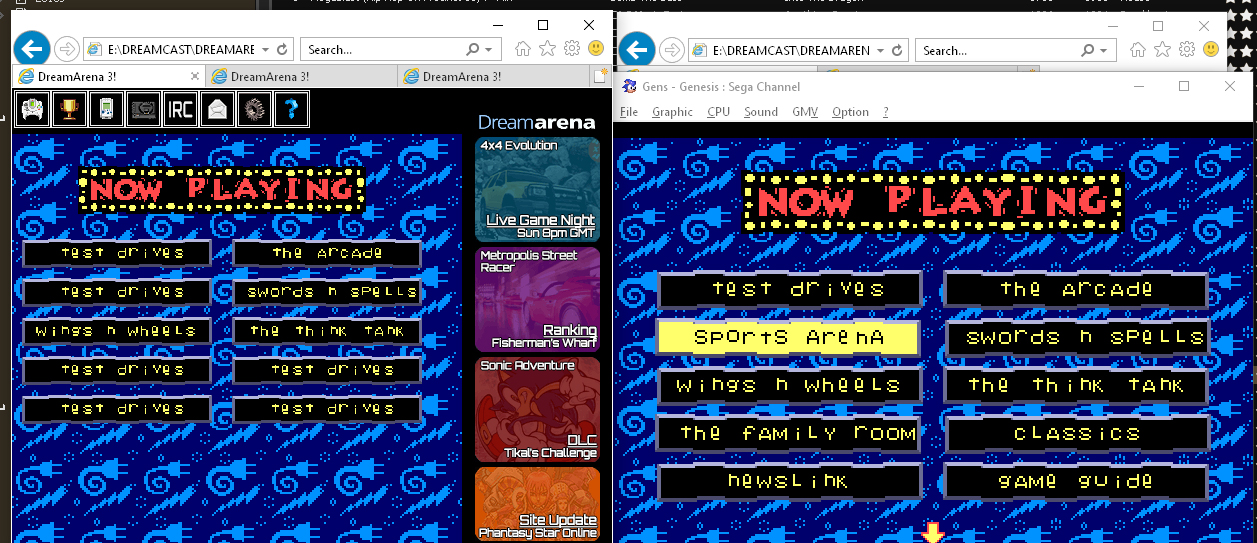The image size is (1257, 543).
Task: Send feedback smiley in the left browser window
Action: [x=596, y=48]
